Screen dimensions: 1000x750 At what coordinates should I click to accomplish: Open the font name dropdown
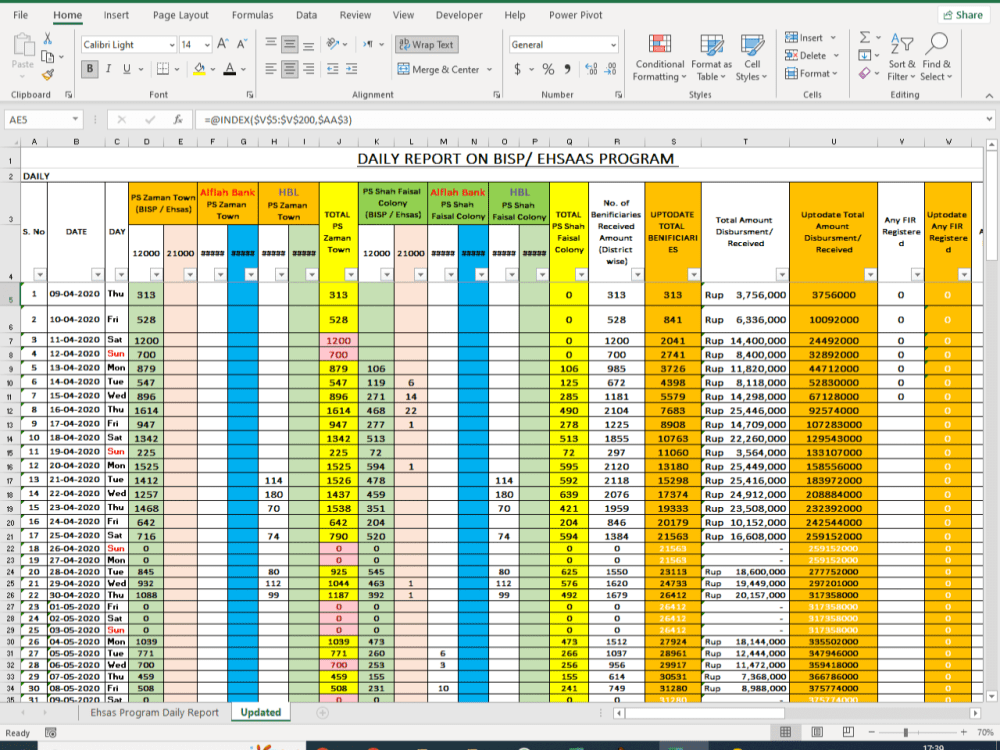[172, 45]
